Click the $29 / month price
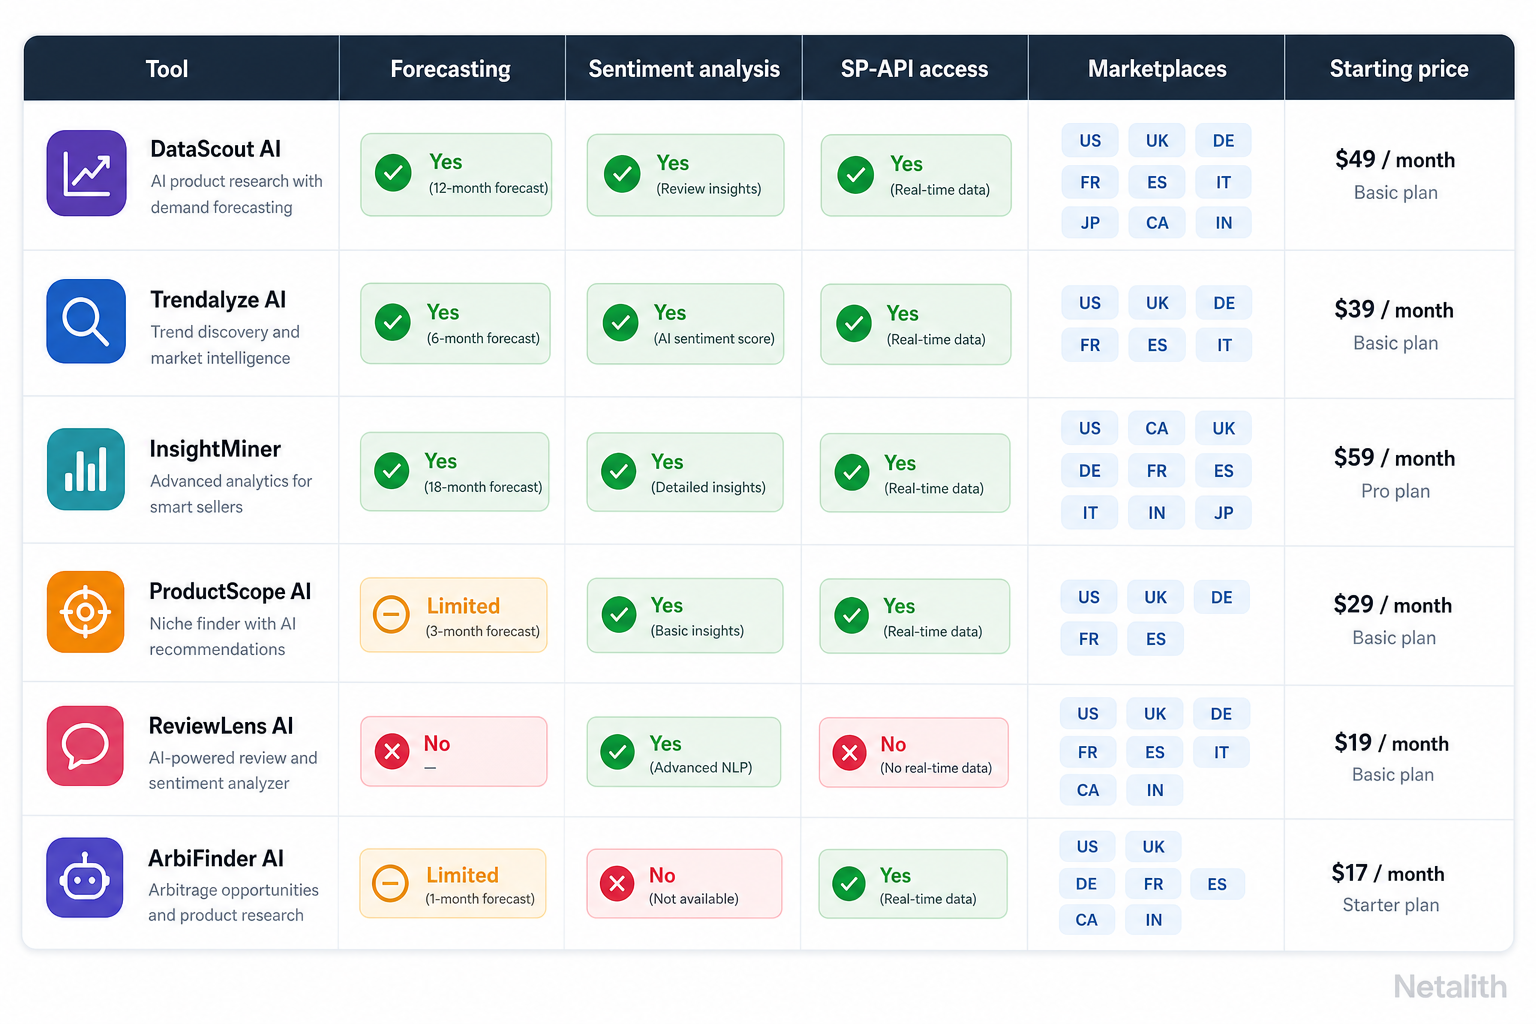1536x1024 pixels. click(1392, 605)
